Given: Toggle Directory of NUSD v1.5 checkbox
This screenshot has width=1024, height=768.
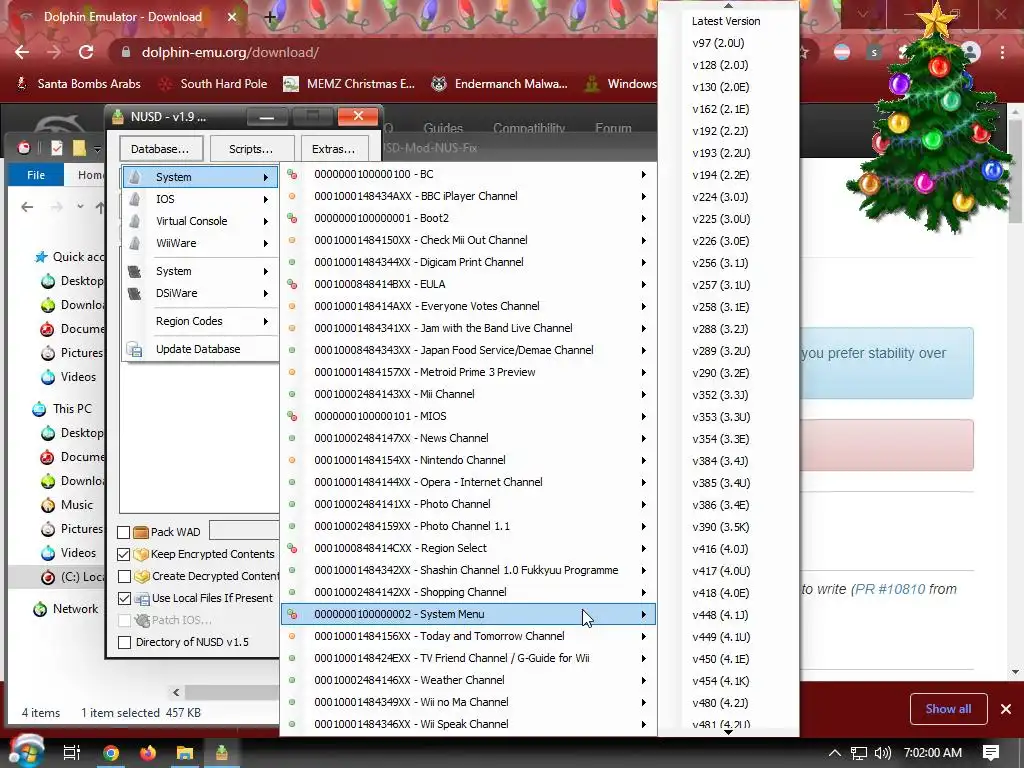Looking at the screenshot, I should tap(123, 643).
